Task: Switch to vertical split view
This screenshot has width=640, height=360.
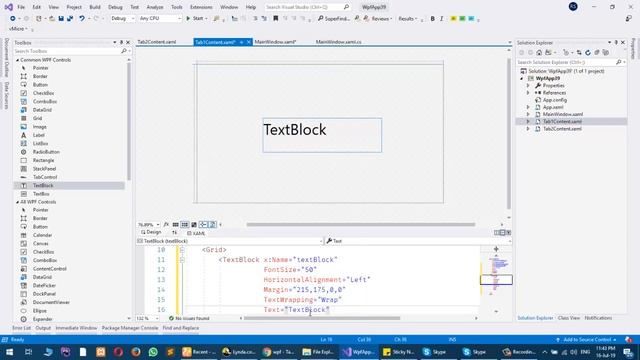Action: (496, 233)
